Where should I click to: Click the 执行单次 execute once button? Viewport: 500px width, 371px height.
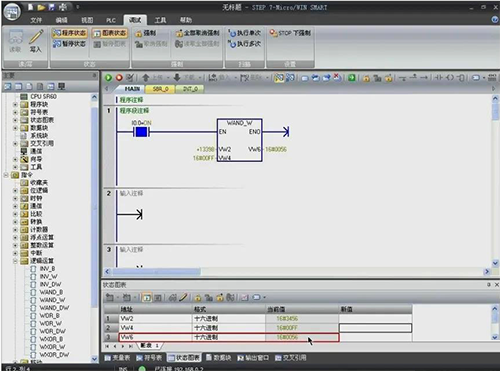coord(245,33)
